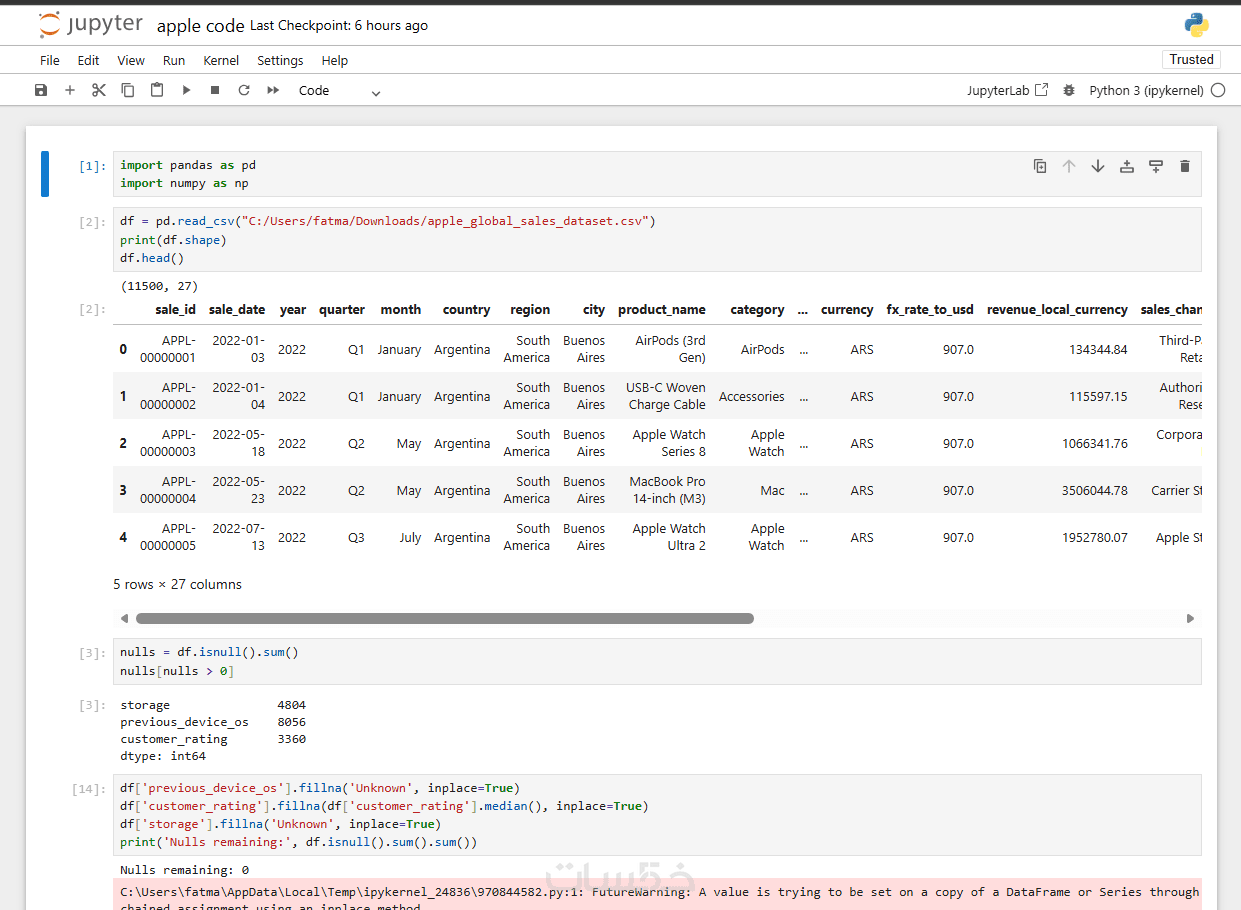This screenshot has width=1241, height=910.
Task: Delete the selected cell with trash icon
Action: [x=1185, y=166]
